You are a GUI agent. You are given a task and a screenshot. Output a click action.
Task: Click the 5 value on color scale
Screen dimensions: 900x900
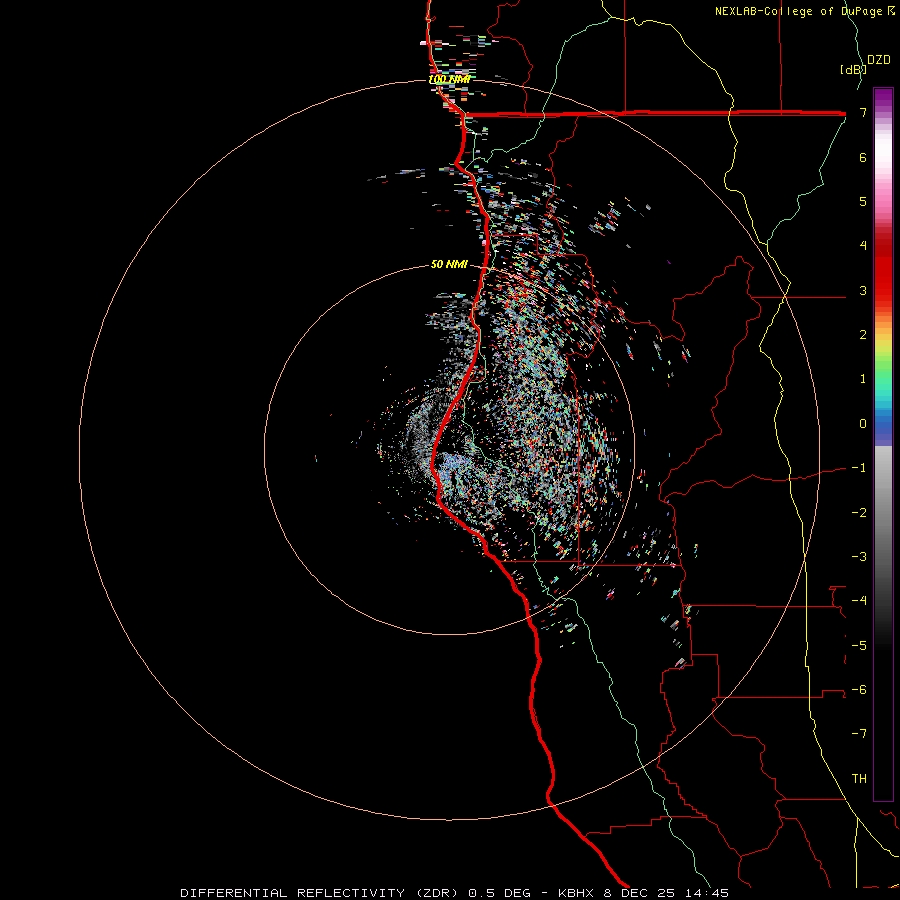pos(863,201)
